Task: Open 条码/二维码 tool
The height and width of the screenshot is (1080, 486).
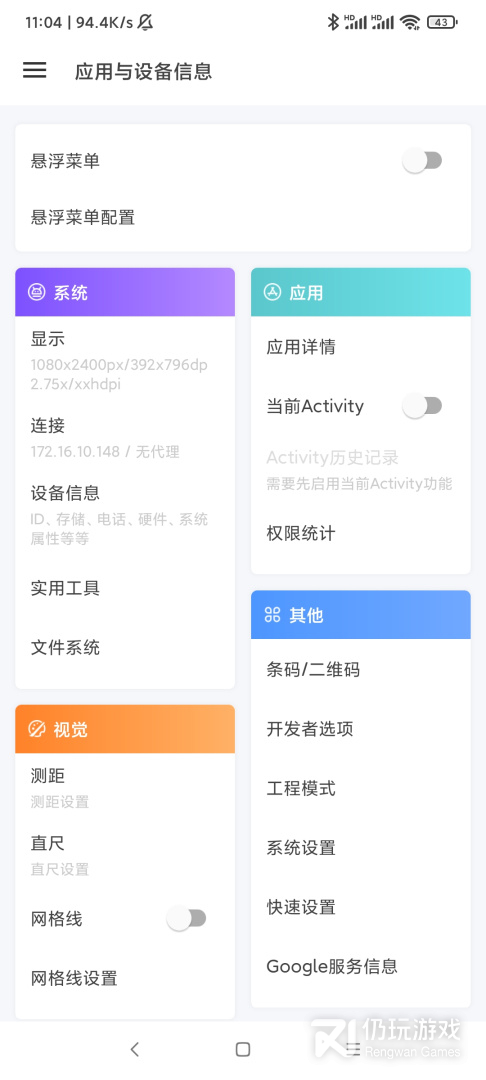Action: (x=361, y=669)
